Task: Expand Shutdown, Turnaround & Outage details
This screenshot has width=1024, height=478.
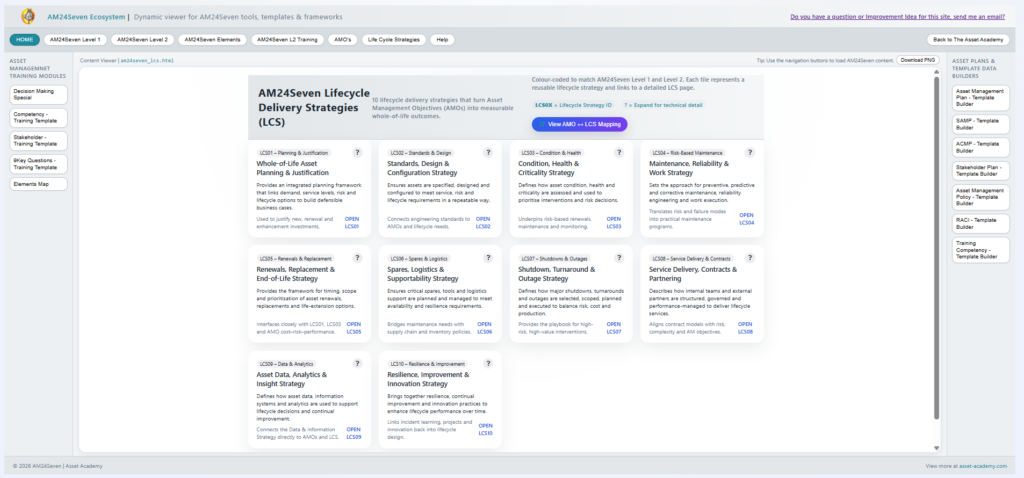Action: tap(619, 259)
